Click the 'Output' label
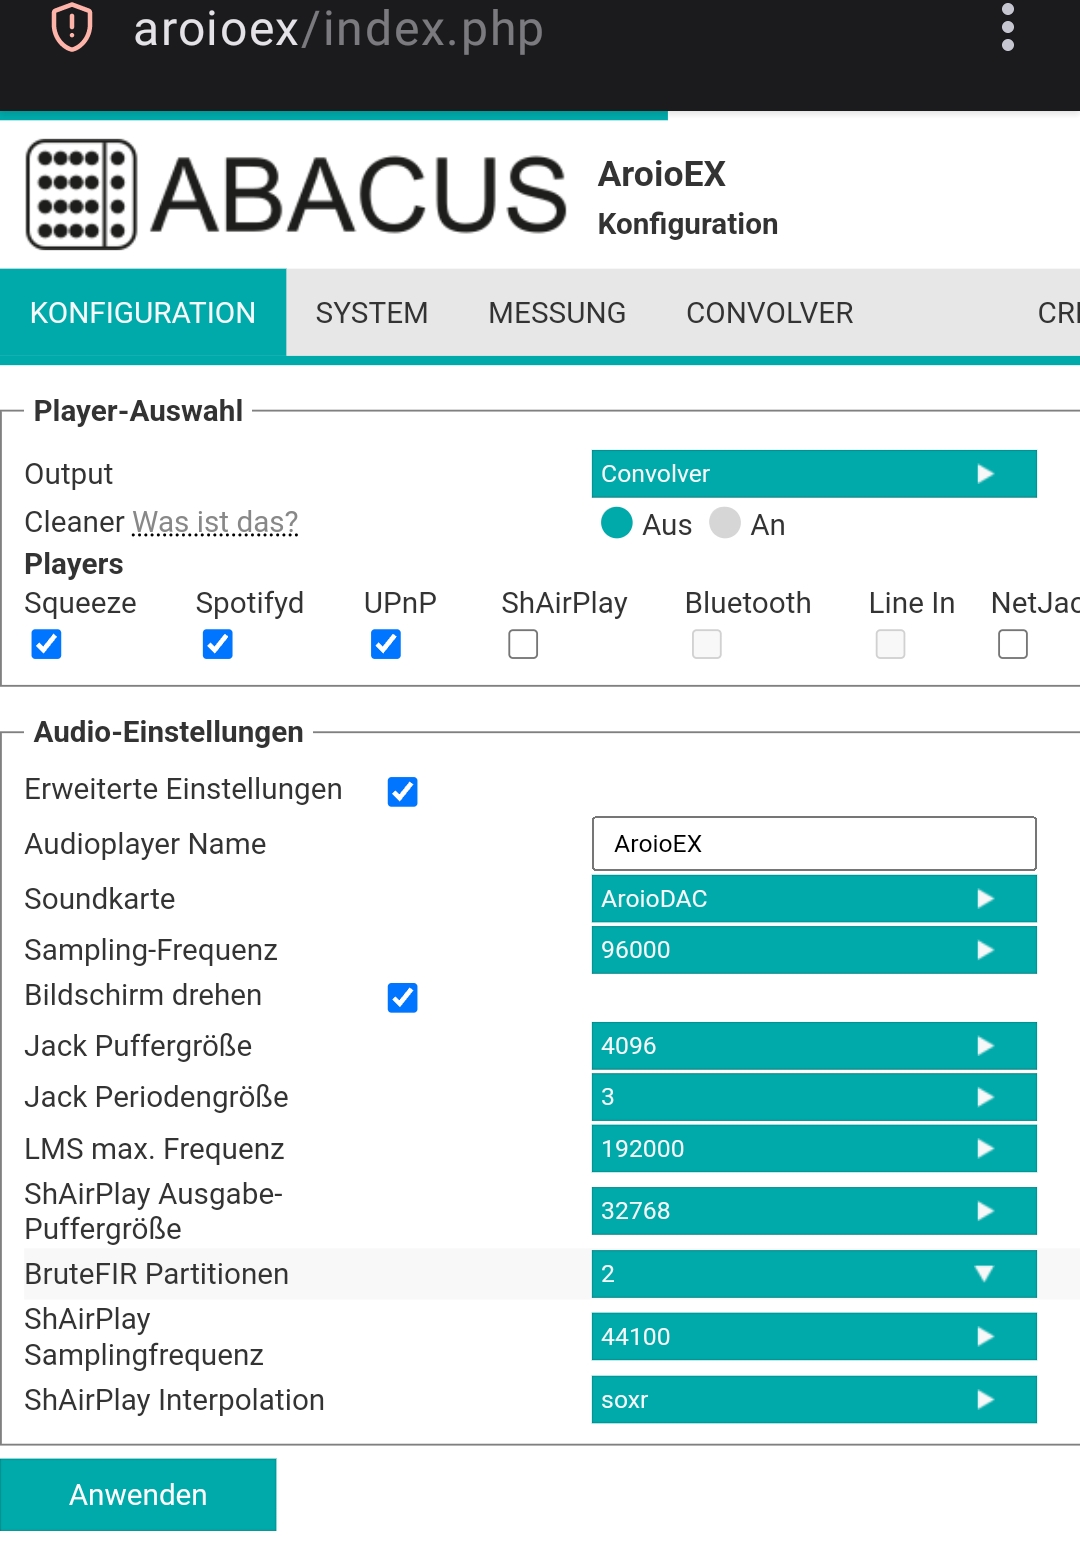 tap(69, 474)
